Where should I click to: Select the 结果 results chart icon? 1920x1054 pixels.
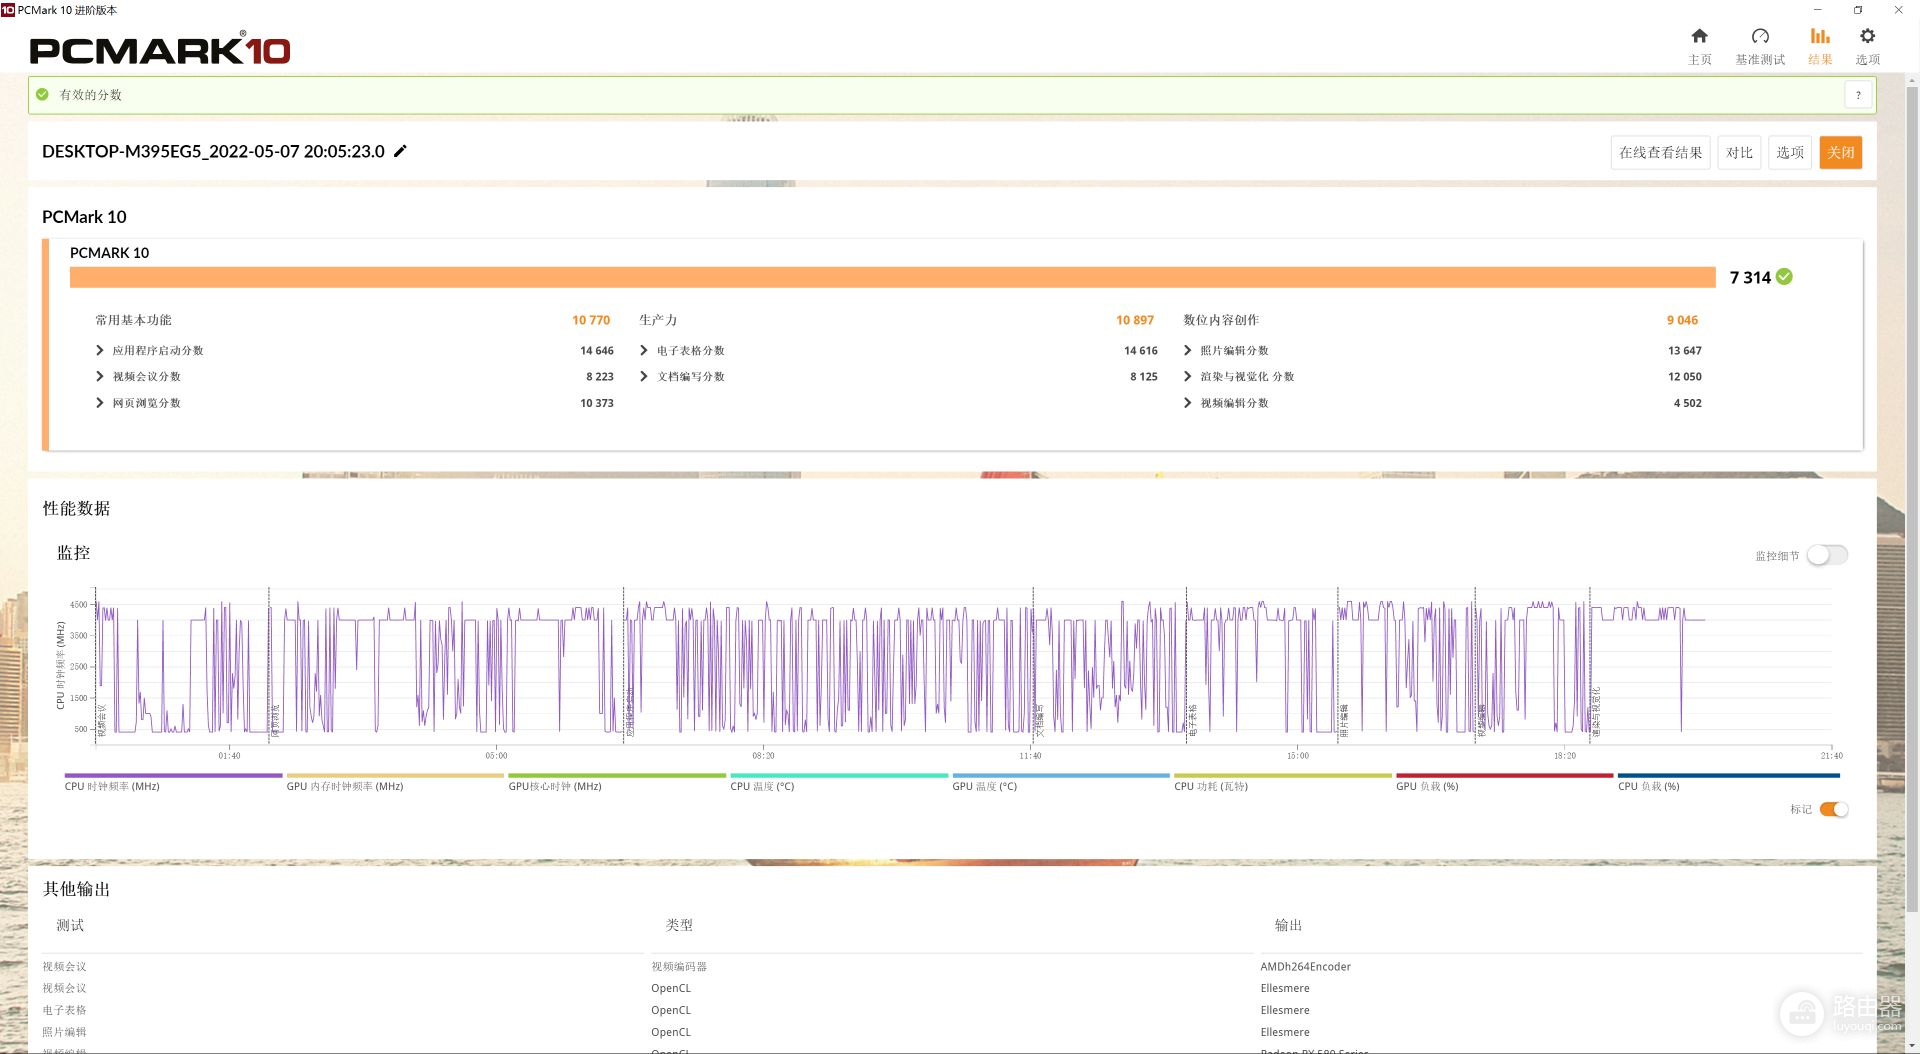coord(1820,37)
